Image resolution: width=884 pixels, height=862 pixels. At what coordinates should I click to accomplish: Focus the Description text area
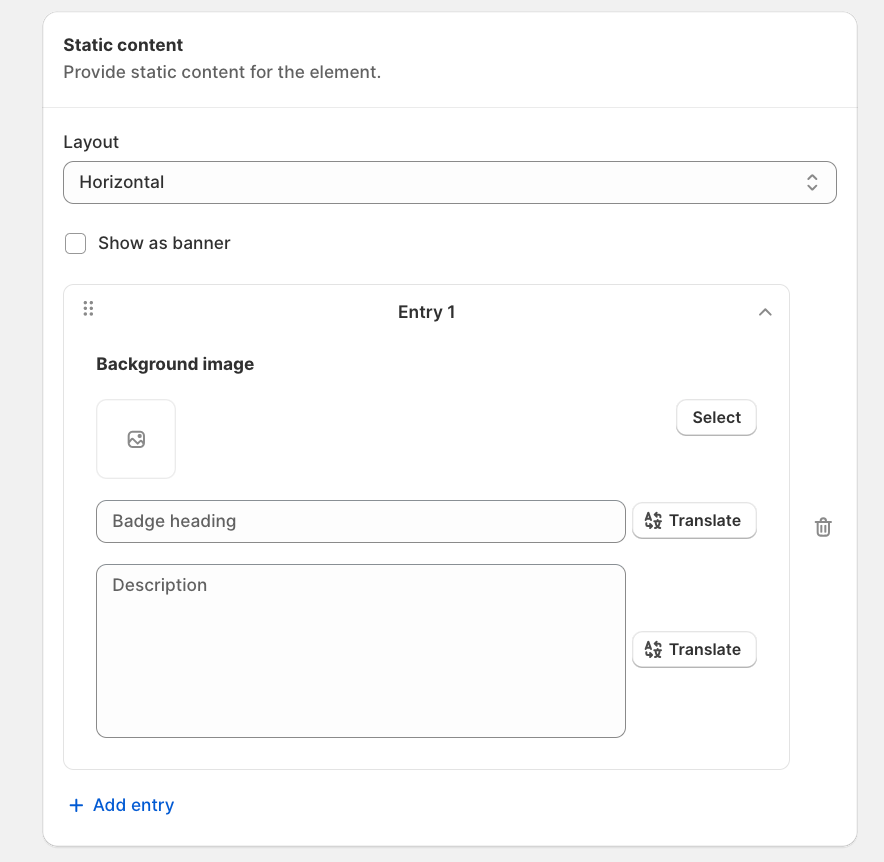coord(361,651)
